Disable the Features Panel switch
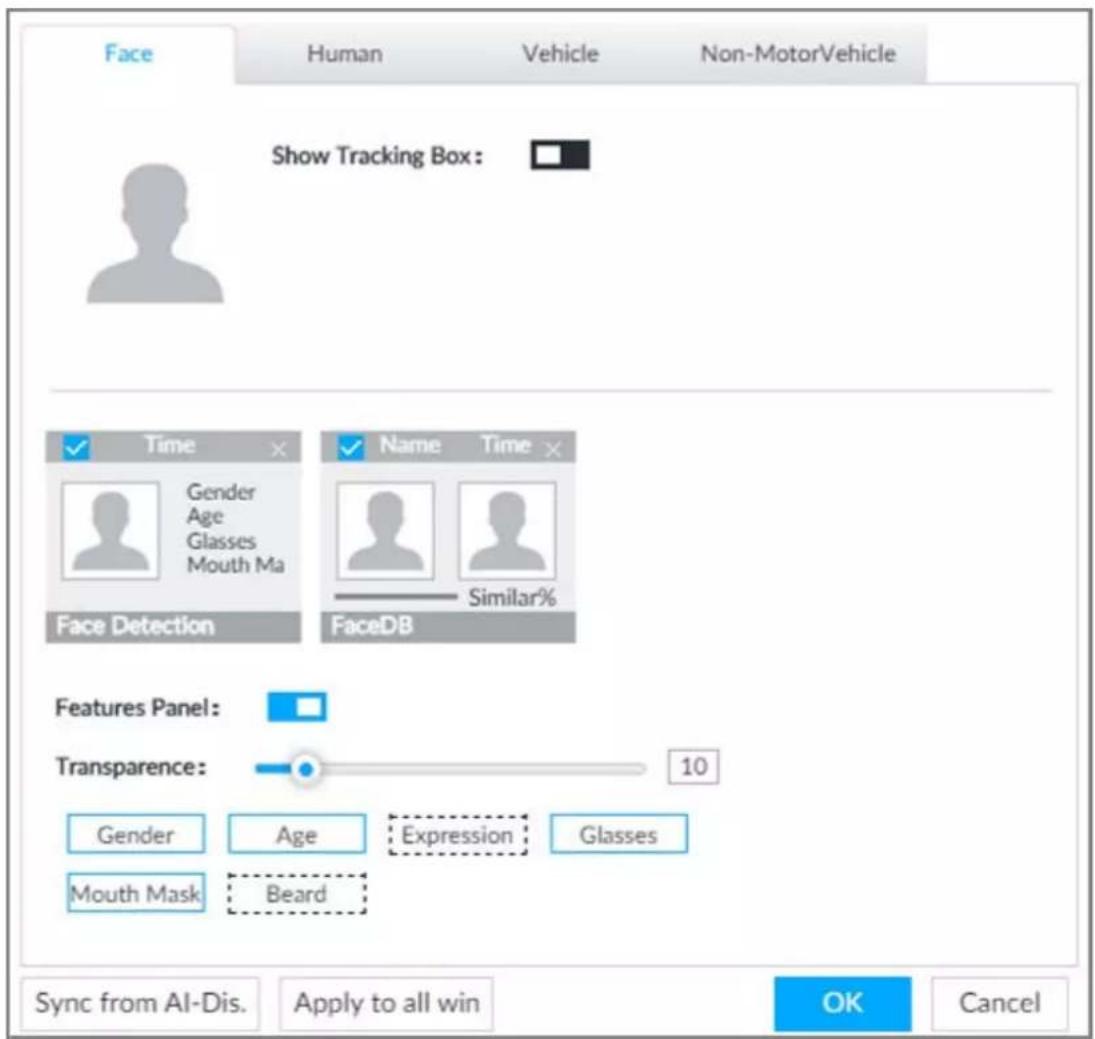The width and height of the screenshot is (1095, 1039). click(297, 707)
